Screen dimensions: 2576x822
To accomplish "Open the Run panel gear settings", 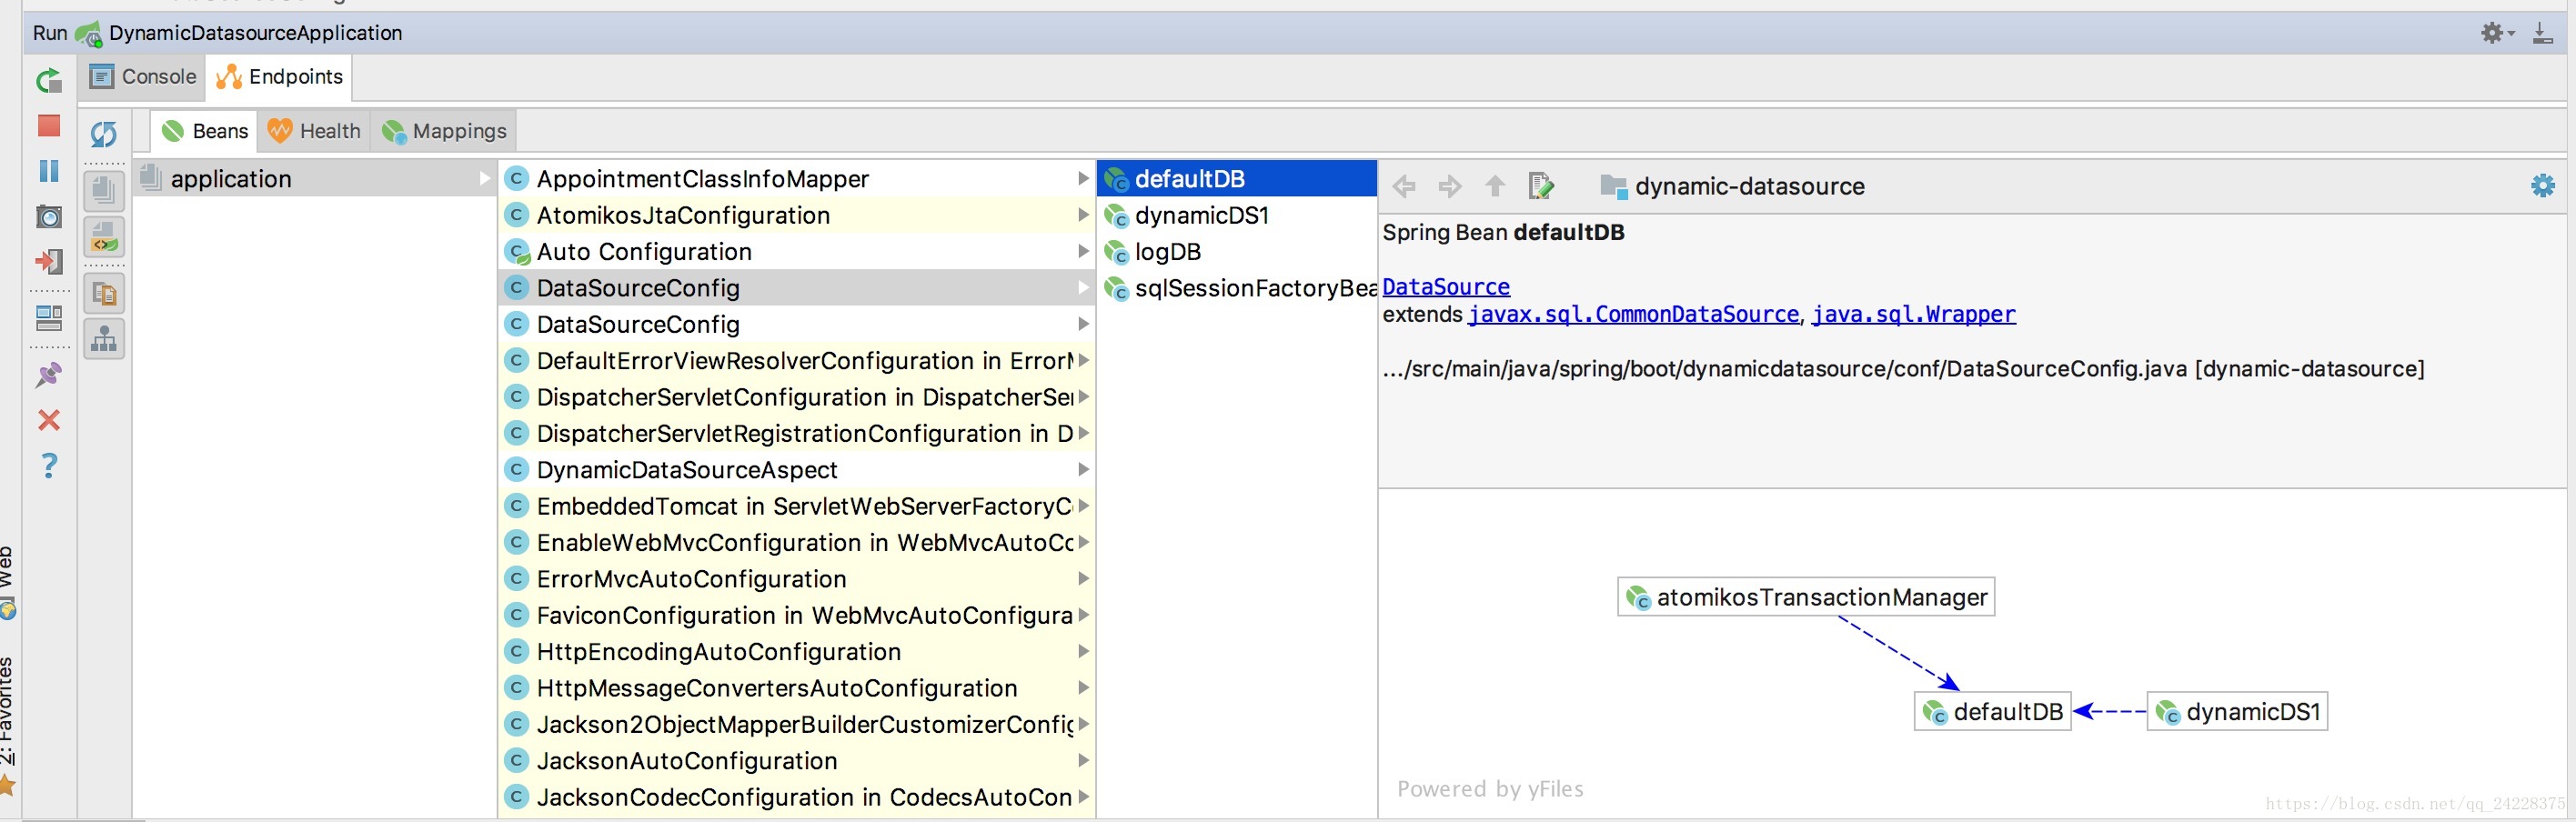I will coord(2497,33).
